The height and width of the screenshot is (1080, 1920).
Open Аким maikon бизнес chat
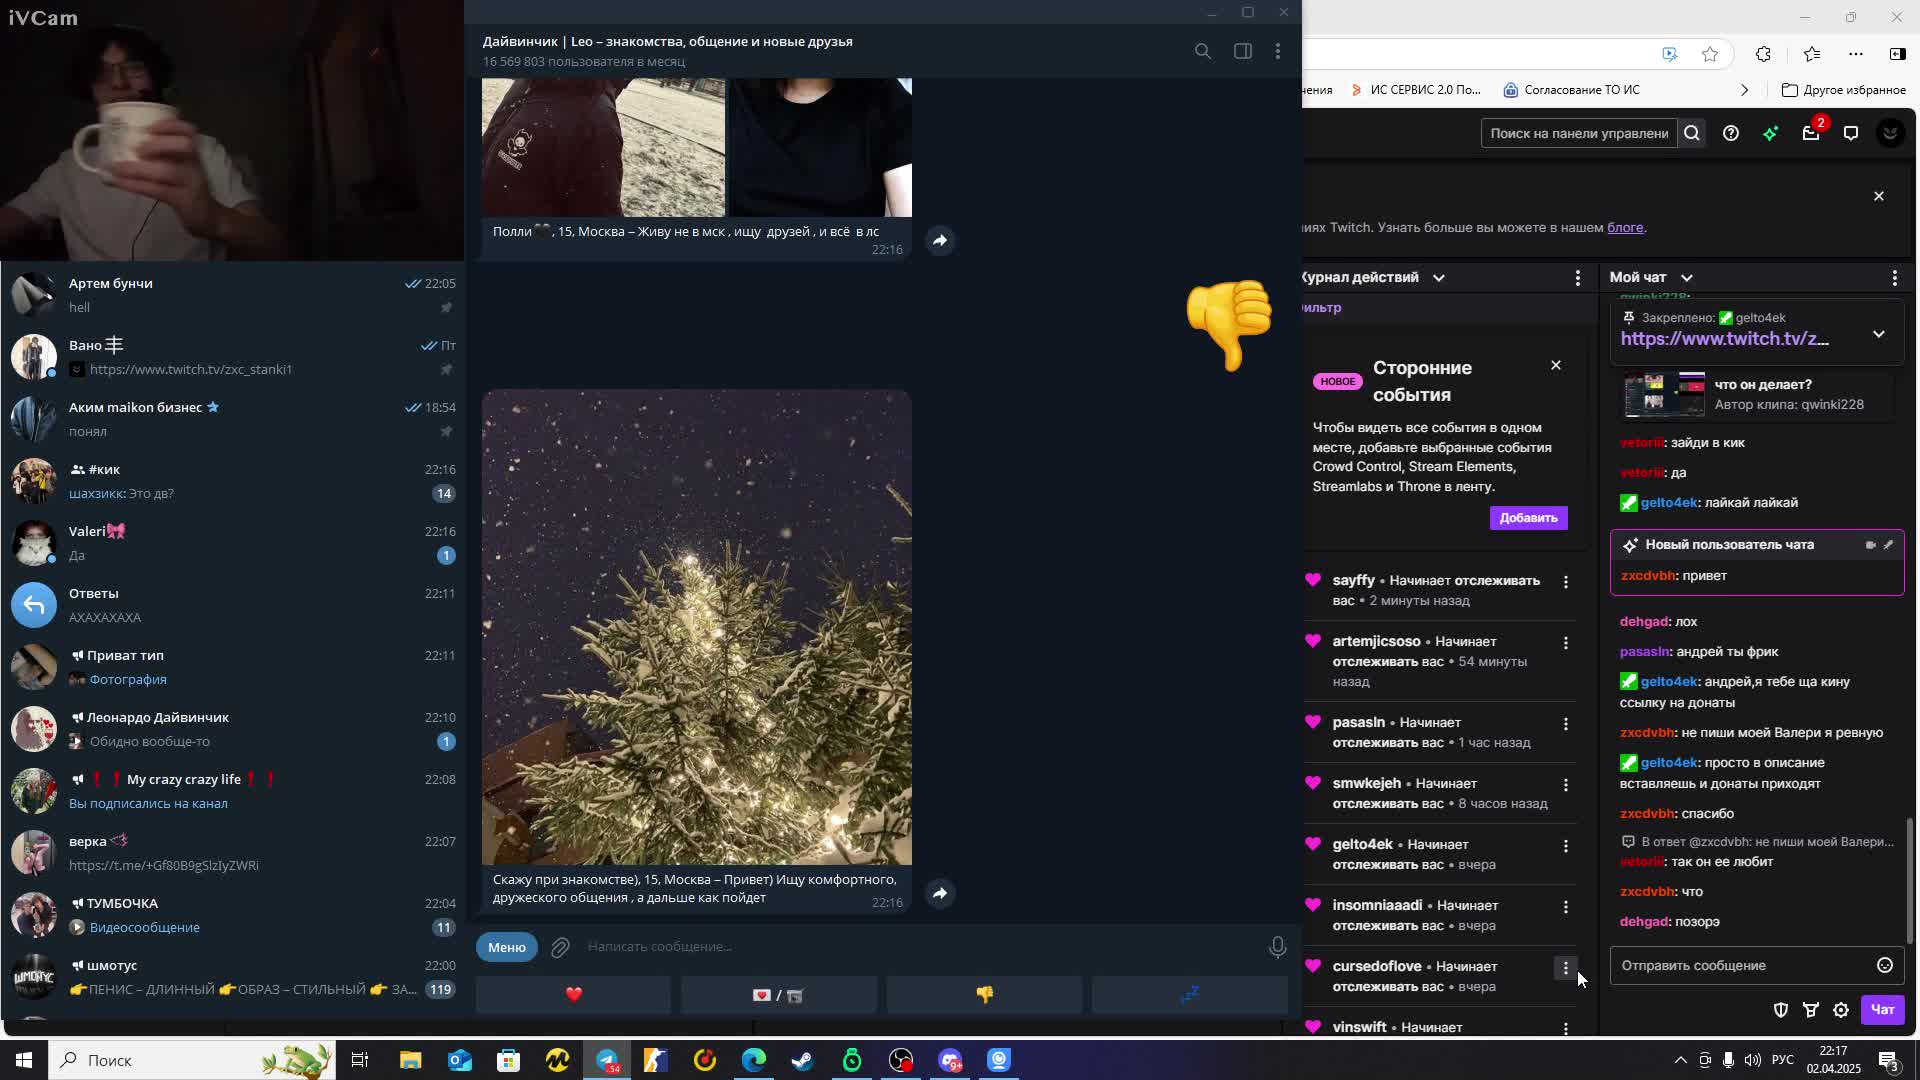click(x=232, y=419)
